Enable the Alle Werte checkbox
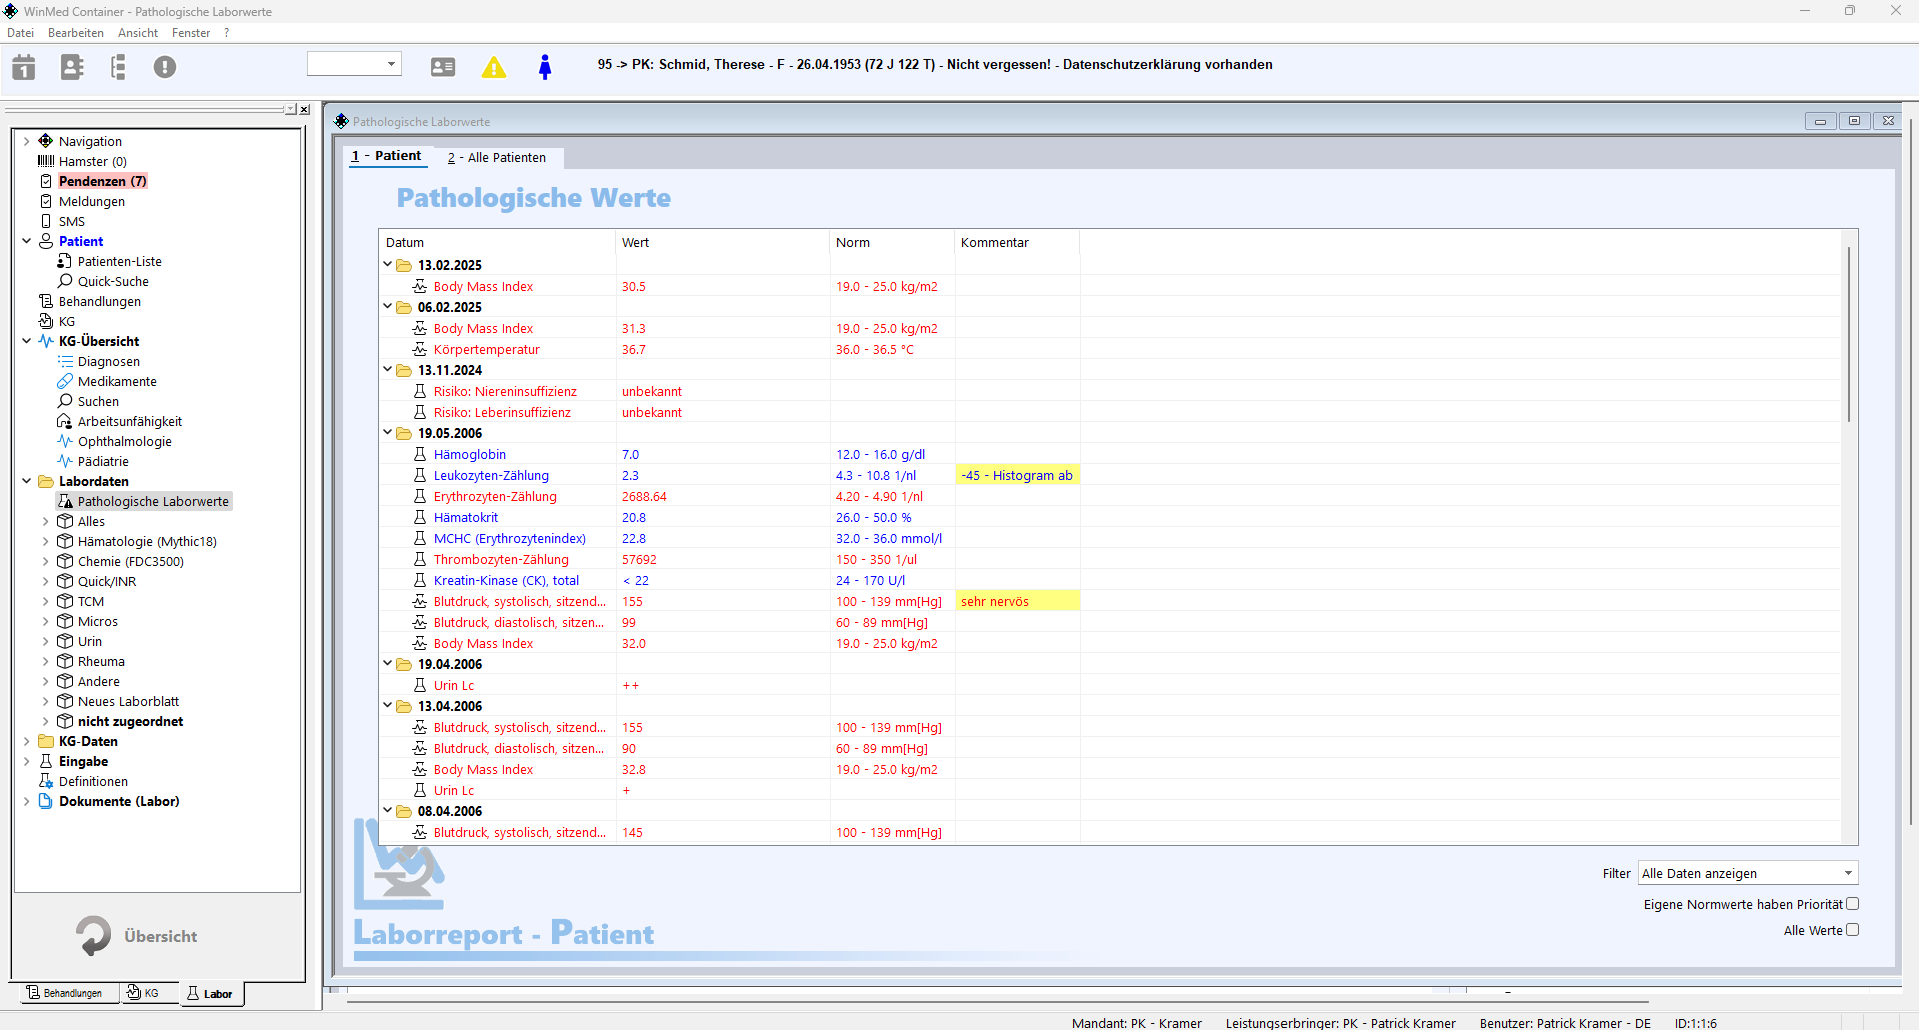 pyautogui.click(x=1852, y=930)
